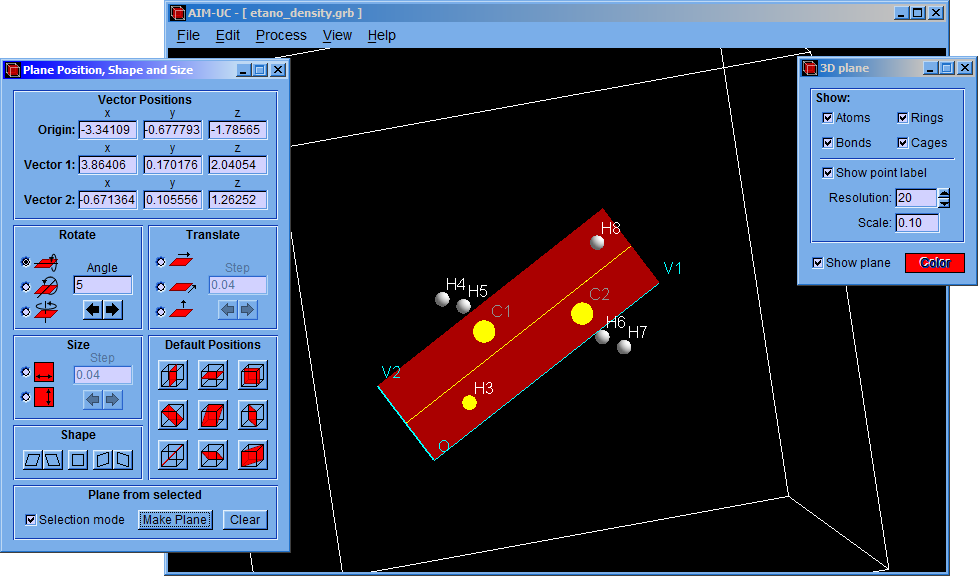Screen dimensions: 978x576
Task: Click the rotate right arrow button
Action: pos(112,310)
